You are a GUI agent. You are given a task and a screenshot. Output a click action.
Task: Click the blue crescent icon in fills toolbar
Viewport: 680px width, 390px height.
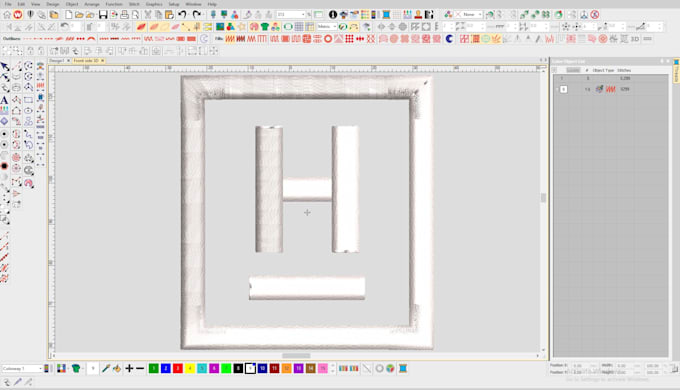pyautogui.click(x=449, y=39)
